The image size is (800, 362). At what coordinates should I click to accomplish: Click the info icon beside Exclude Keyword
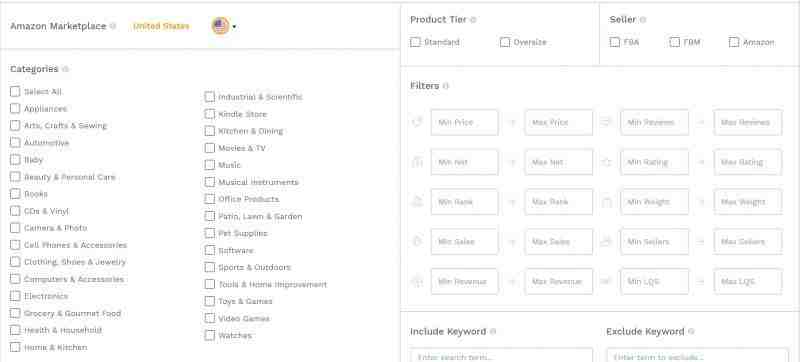(691, 331)
